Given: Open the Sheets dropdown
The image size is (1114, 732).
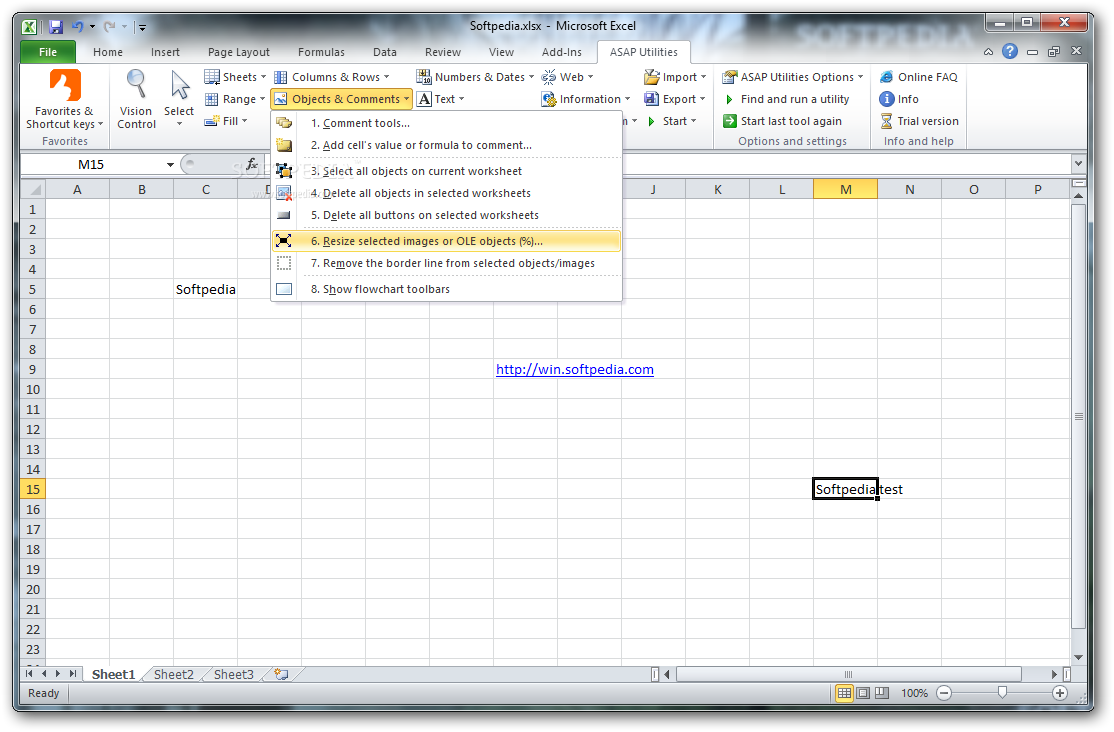Looking at the screenshot, I should tap(235, 77).
